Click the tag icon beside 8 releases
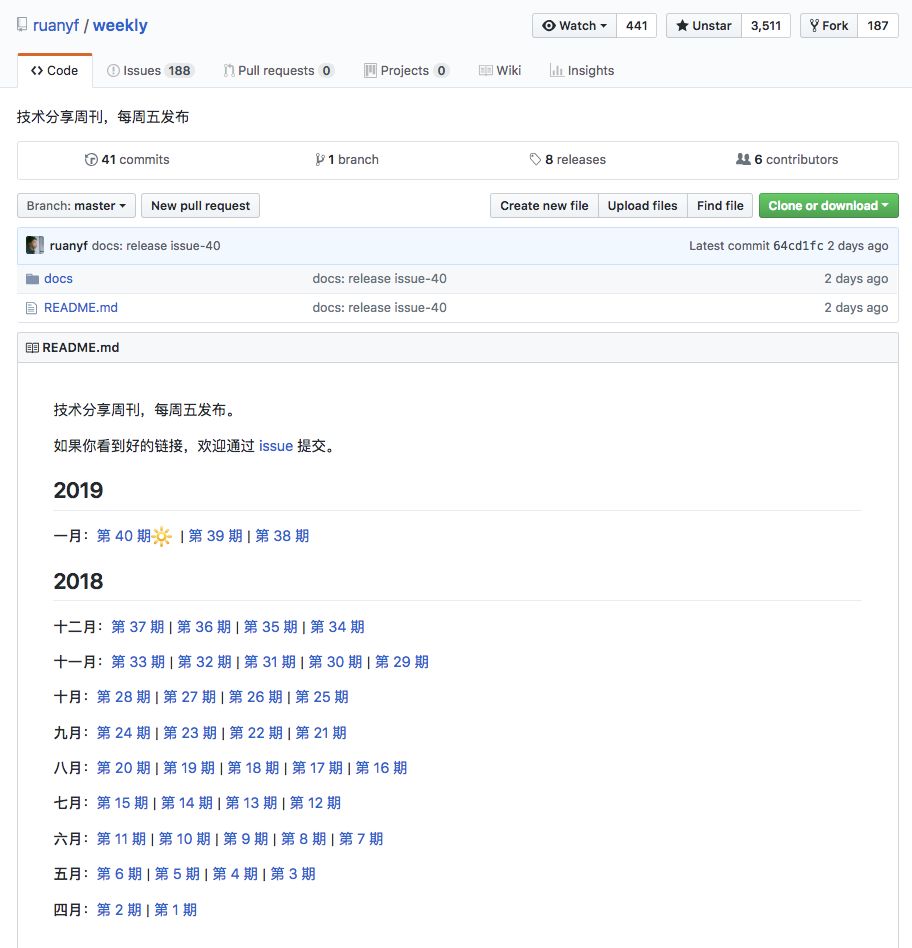The image size is (912, 948). (535, 160)
